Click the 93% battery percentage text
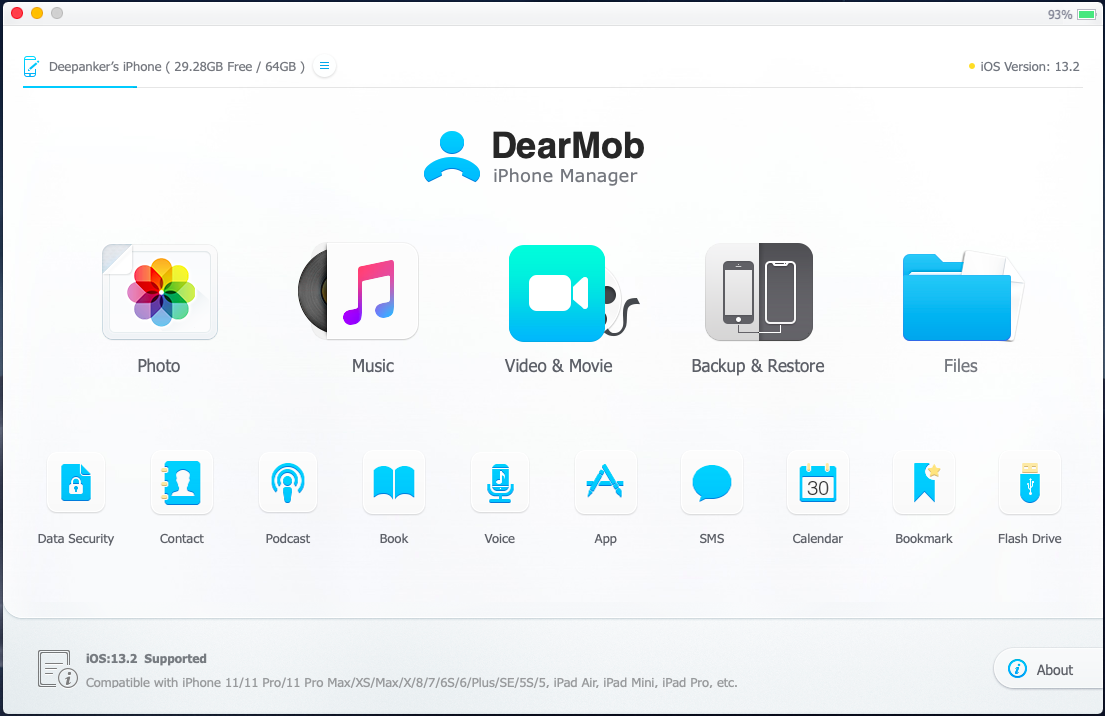 point(1060,14)
